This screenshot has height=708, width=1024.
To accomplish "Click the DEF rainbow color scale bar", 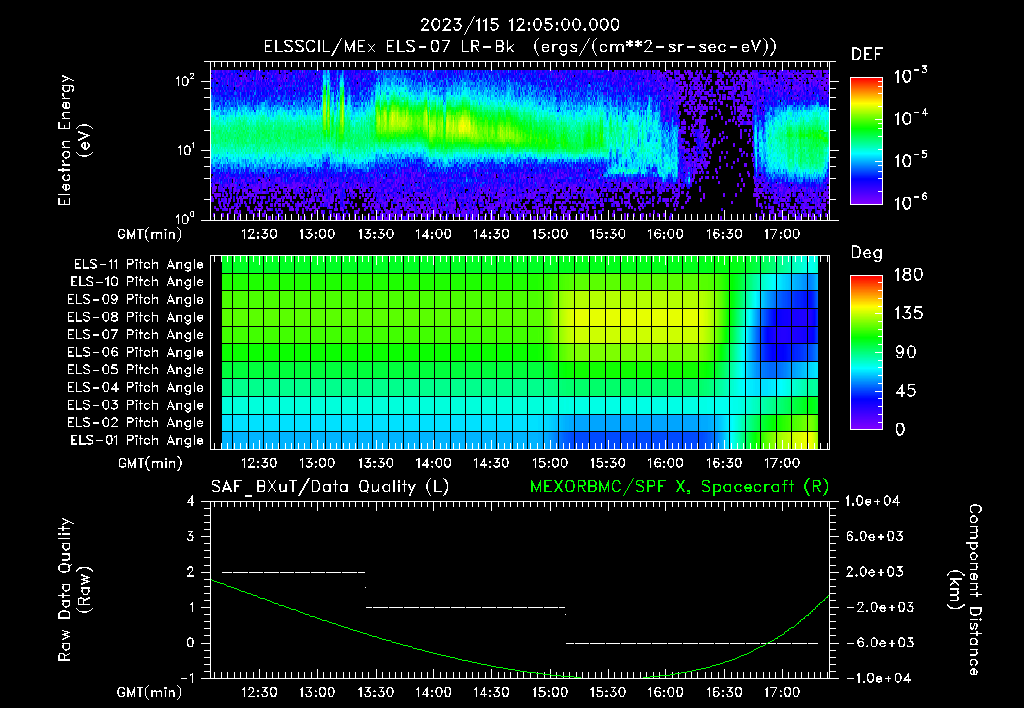I will [866, 141].
